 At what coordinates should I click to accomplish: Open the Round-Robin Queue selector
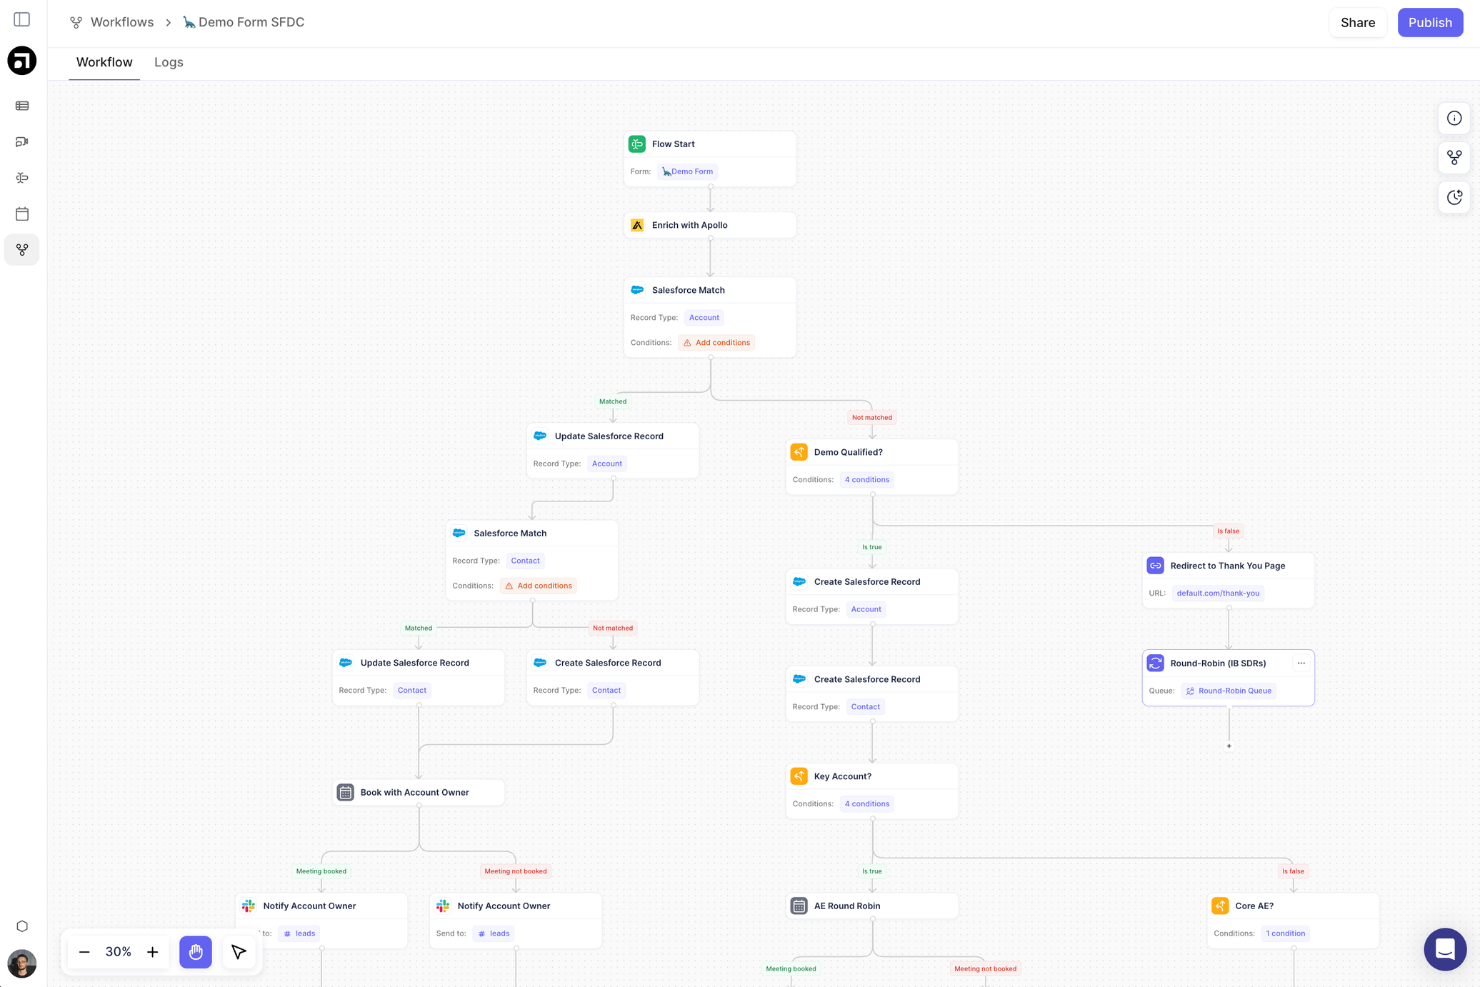1228,691
